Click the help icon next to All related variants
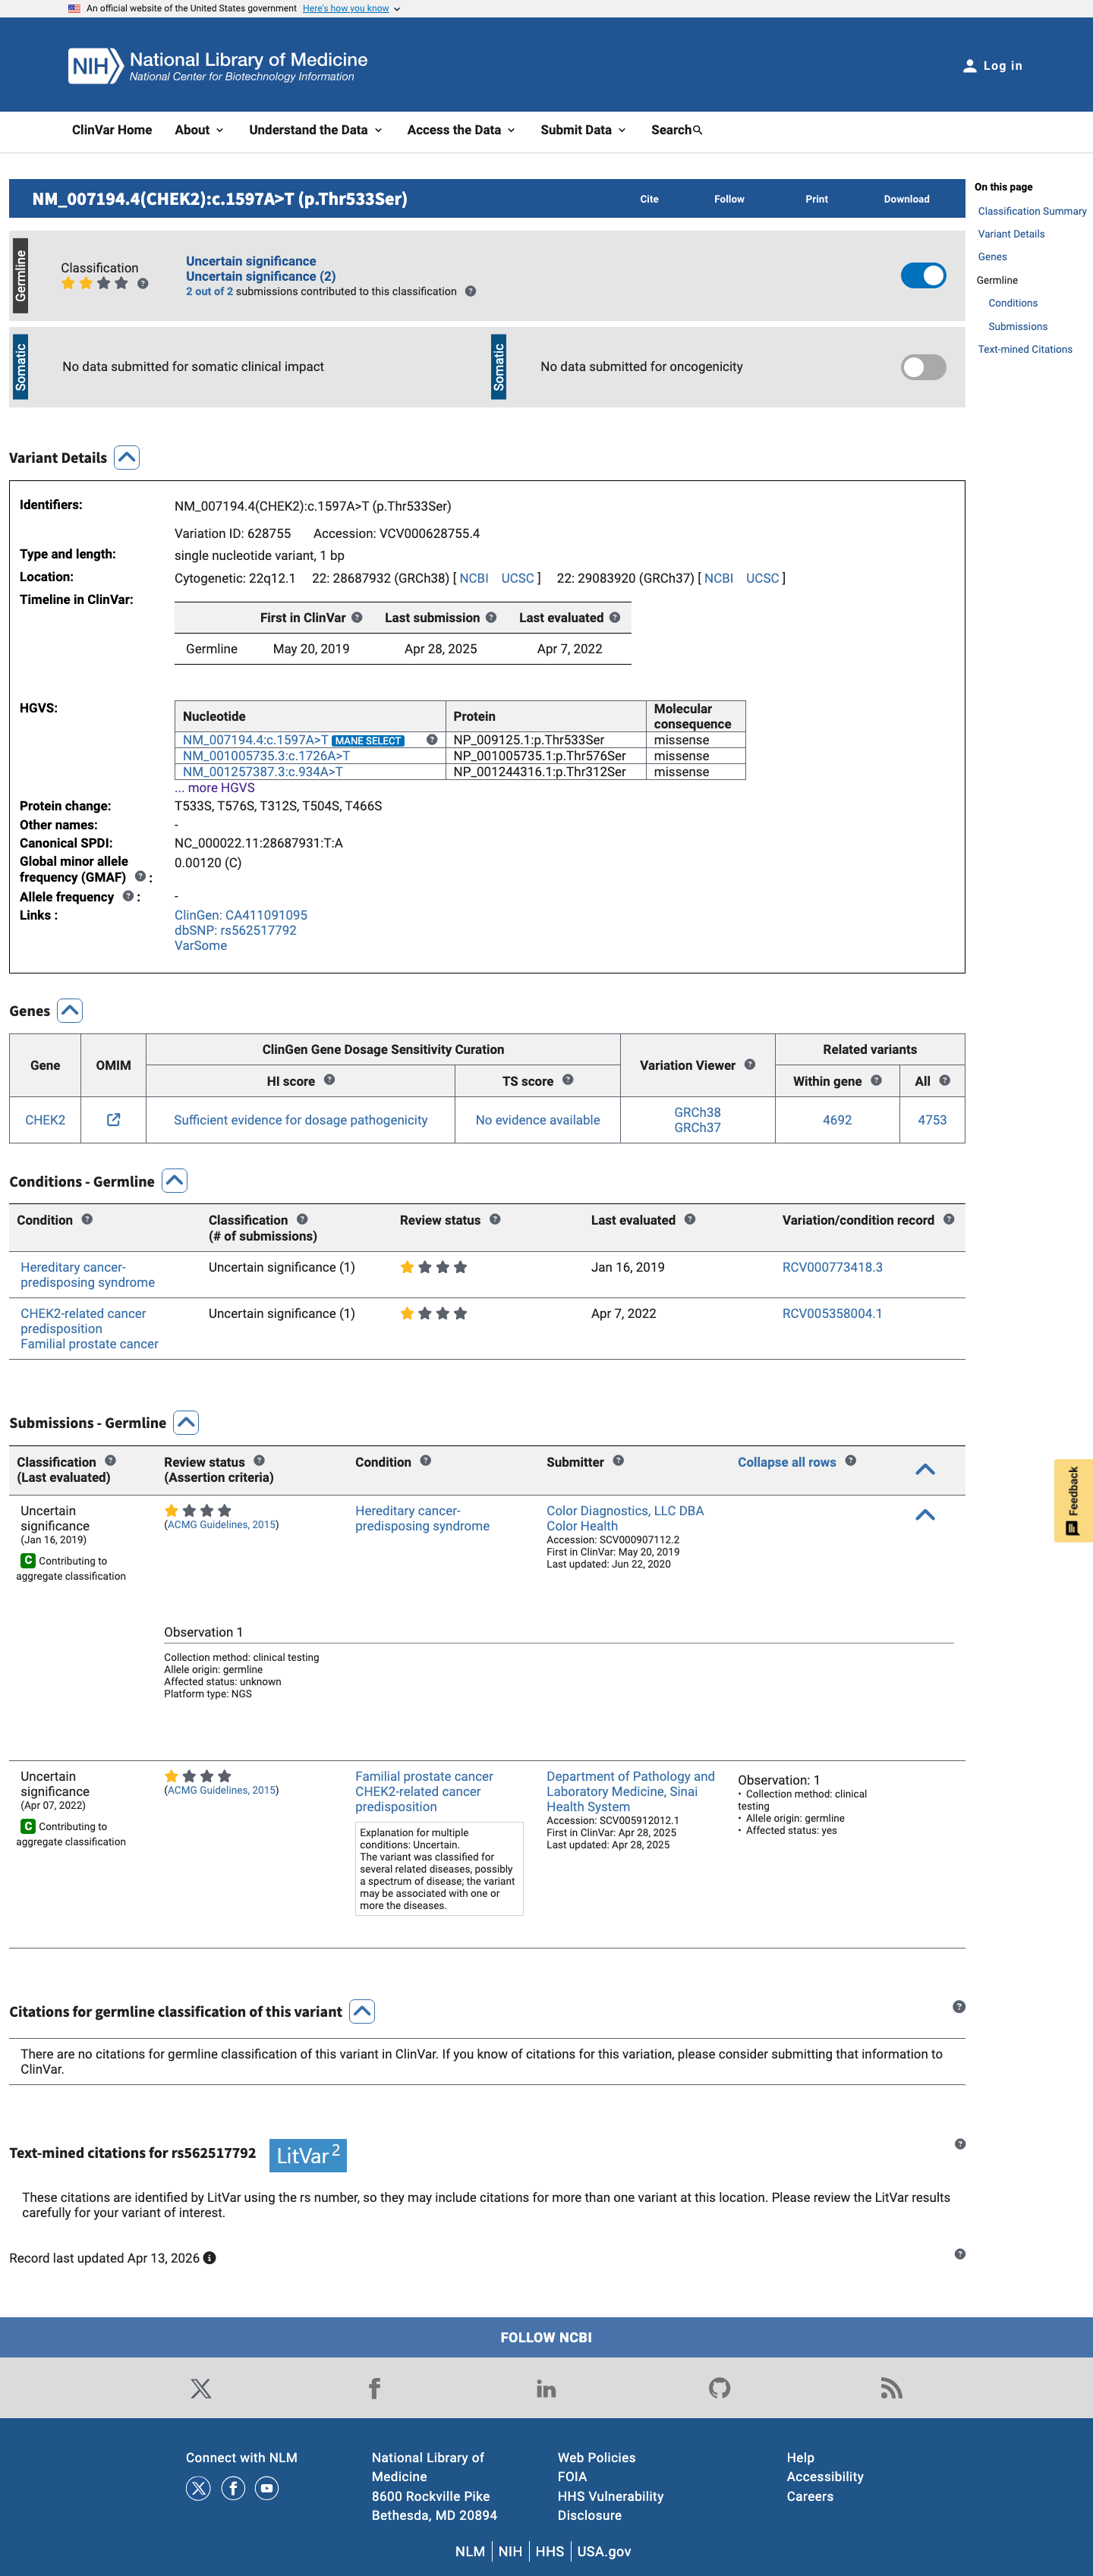 944,1080
